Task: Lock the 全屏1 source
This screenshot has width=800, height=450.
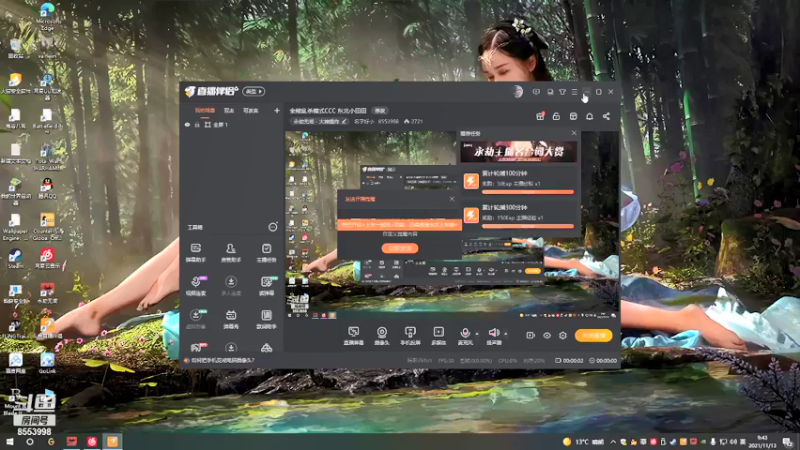Action: click(197, 124)
